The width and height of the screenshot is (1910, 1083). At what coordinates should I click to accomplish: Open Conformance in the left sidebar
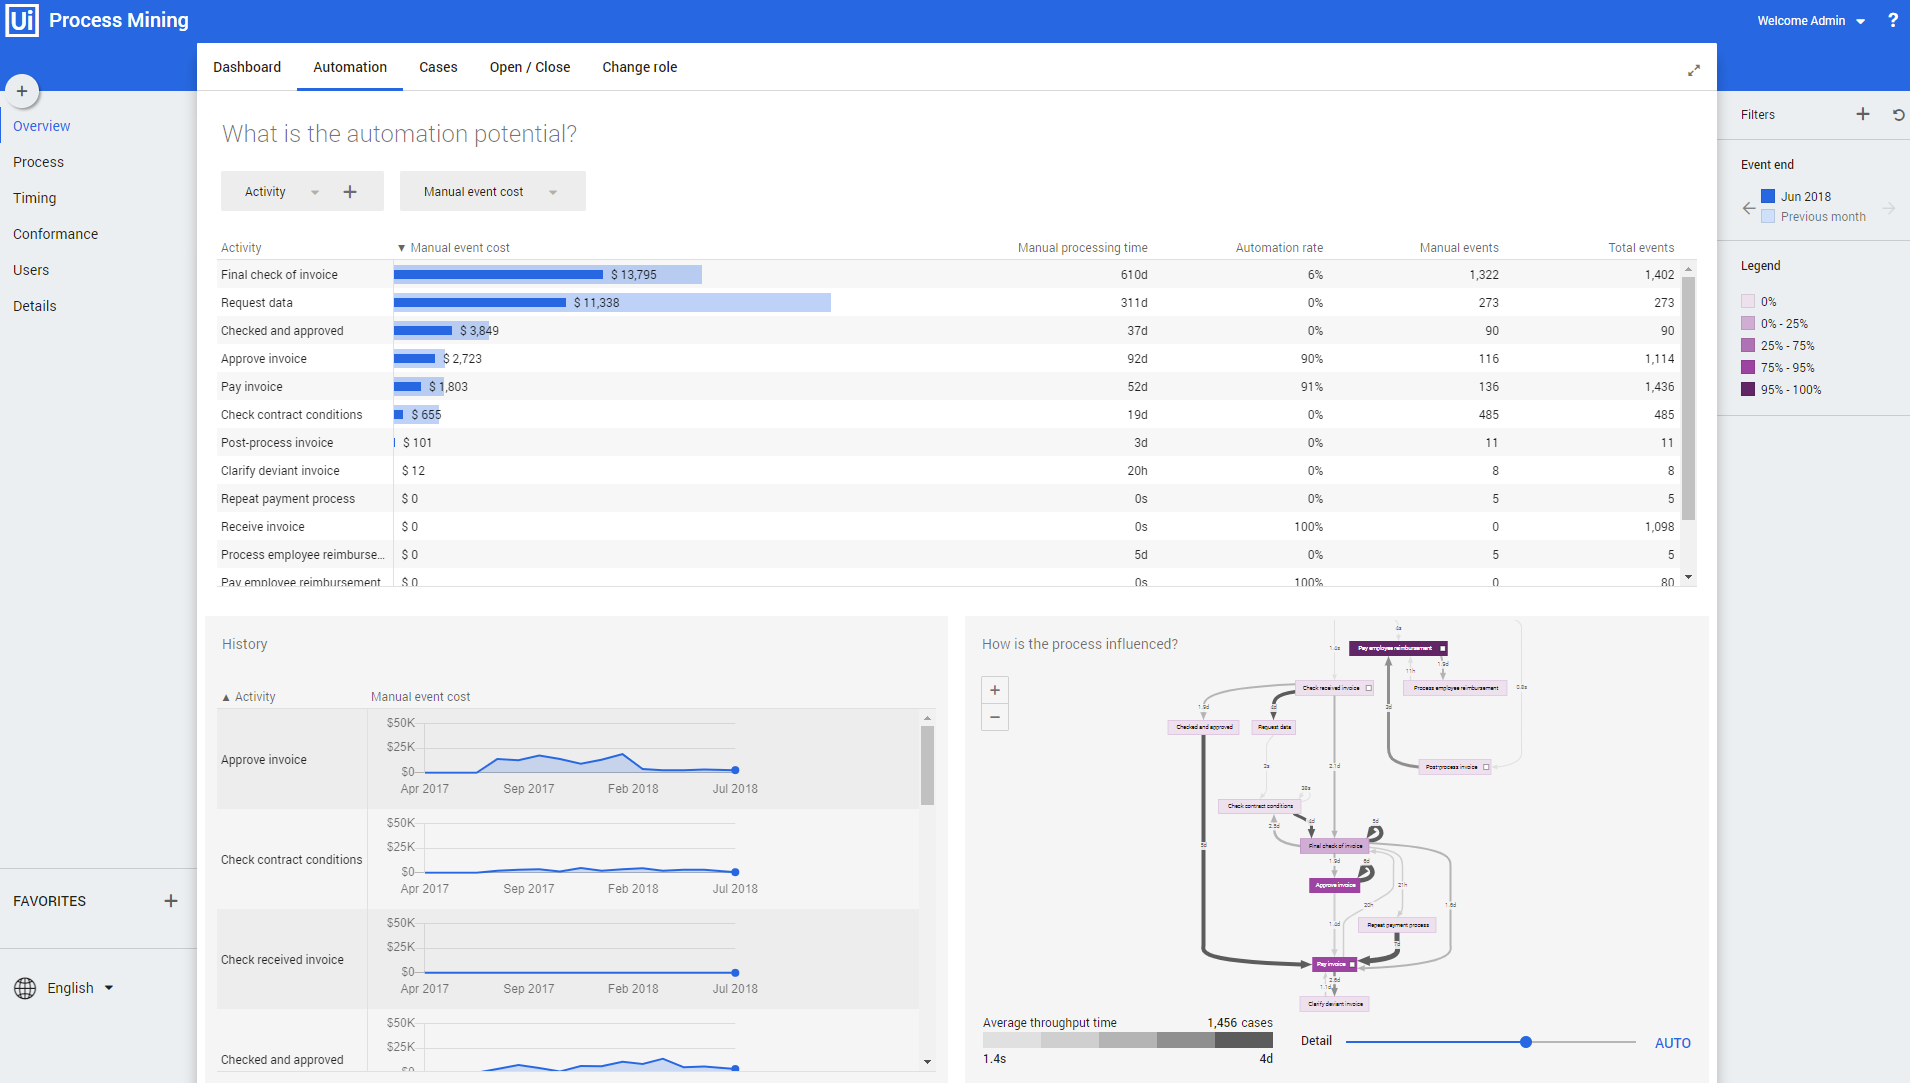click(56, 234)
